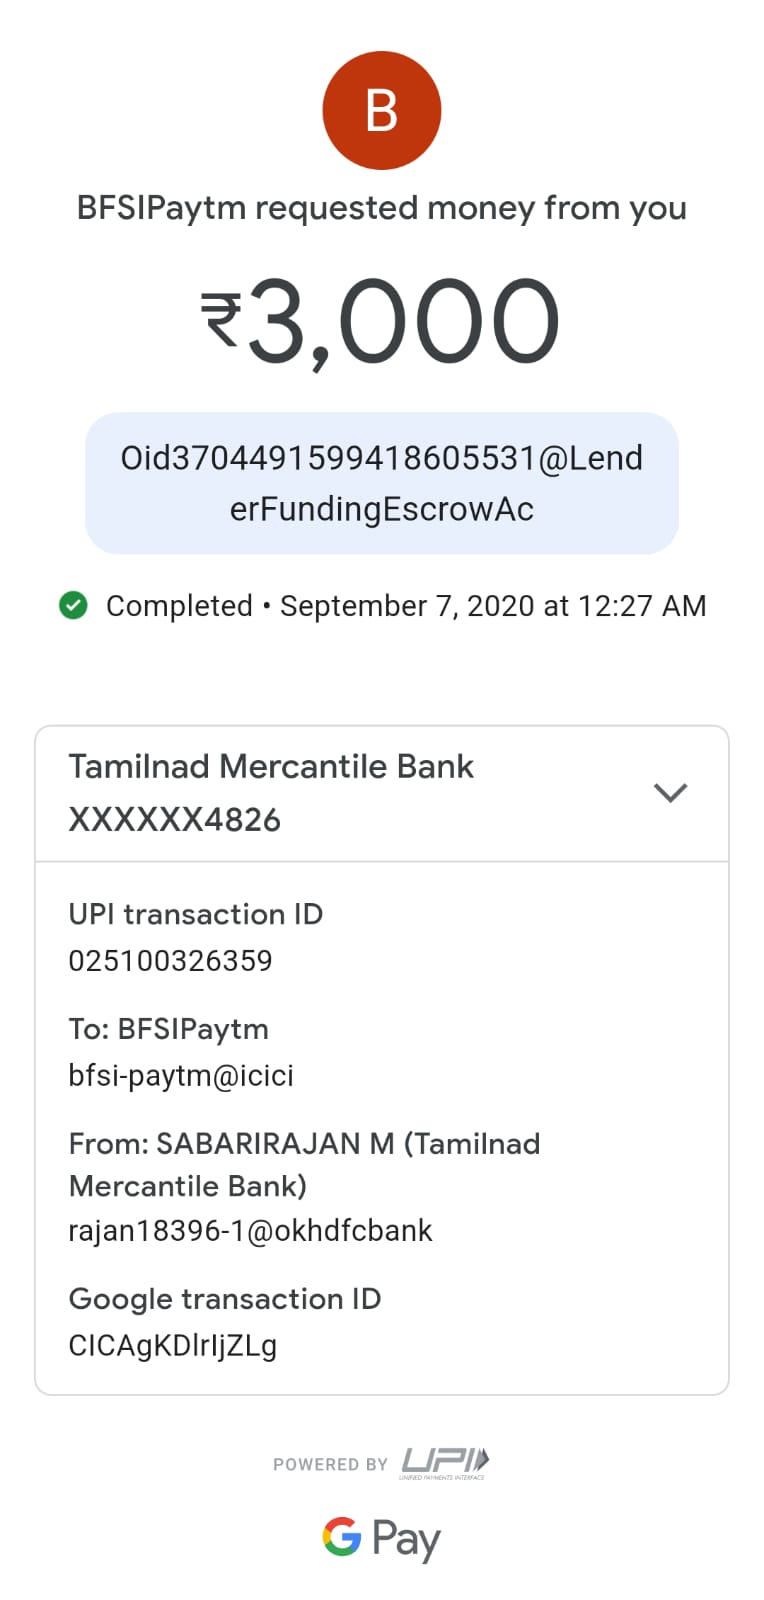Viewport: 764px width, 1600px height.
Task: Click the UPI logo
Action: [445, 1462]
